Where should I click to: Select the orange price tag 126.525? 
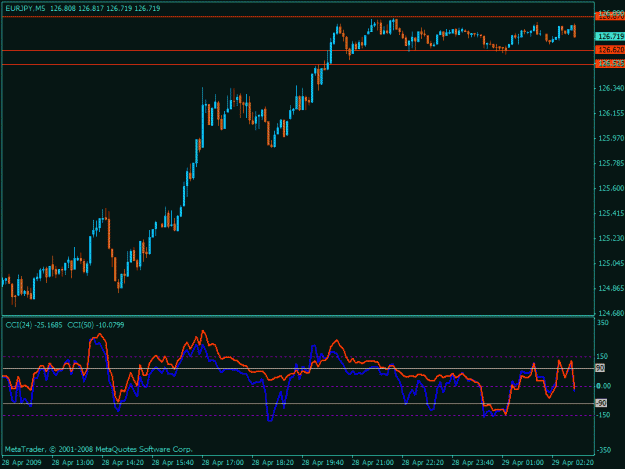point(610,63)
